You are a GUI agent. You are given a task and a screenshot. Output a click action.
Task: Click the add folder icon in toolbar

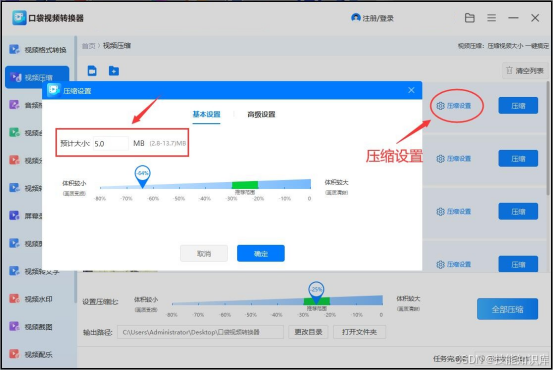click(x=114, y=71)
